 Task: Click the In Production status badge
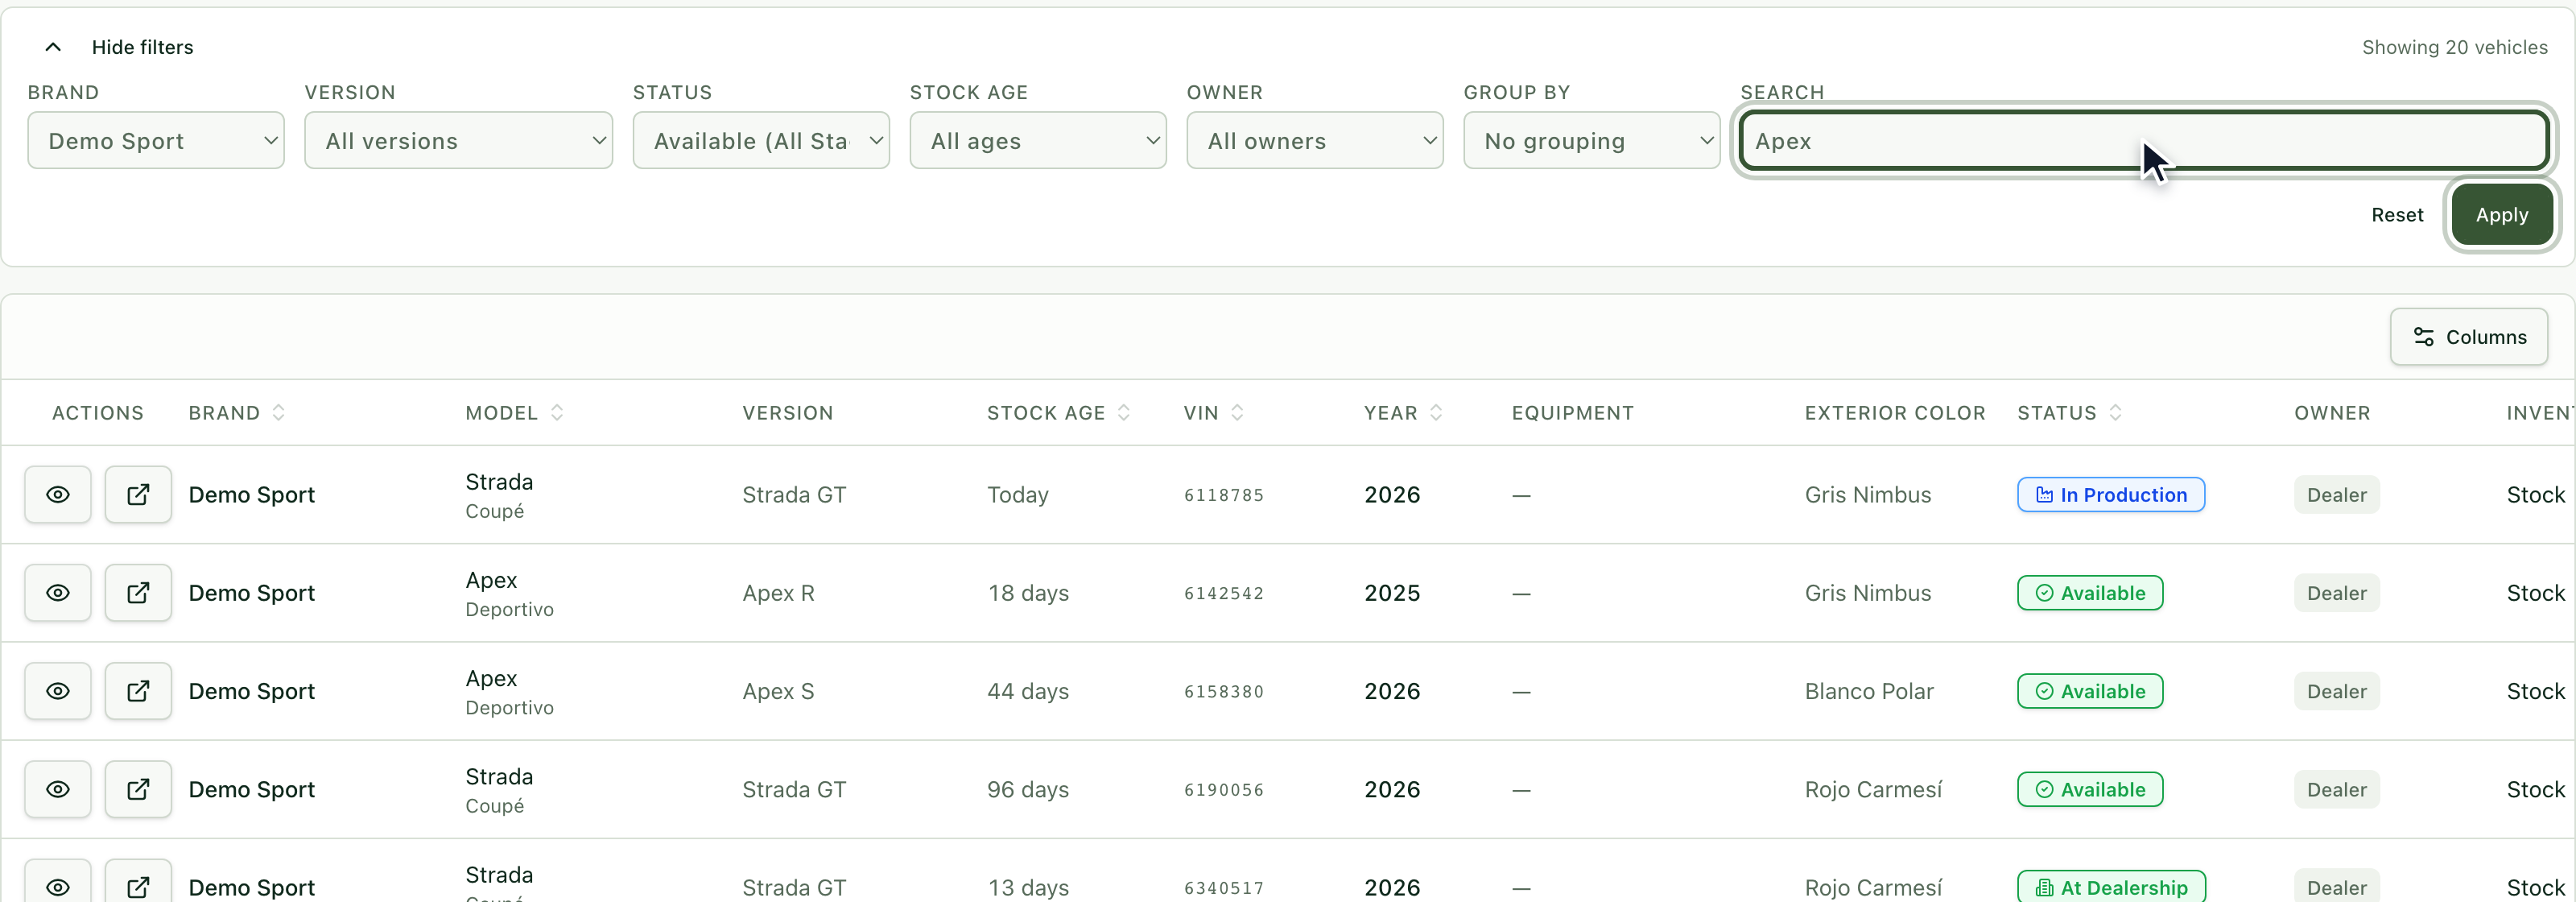point(2111,494)
